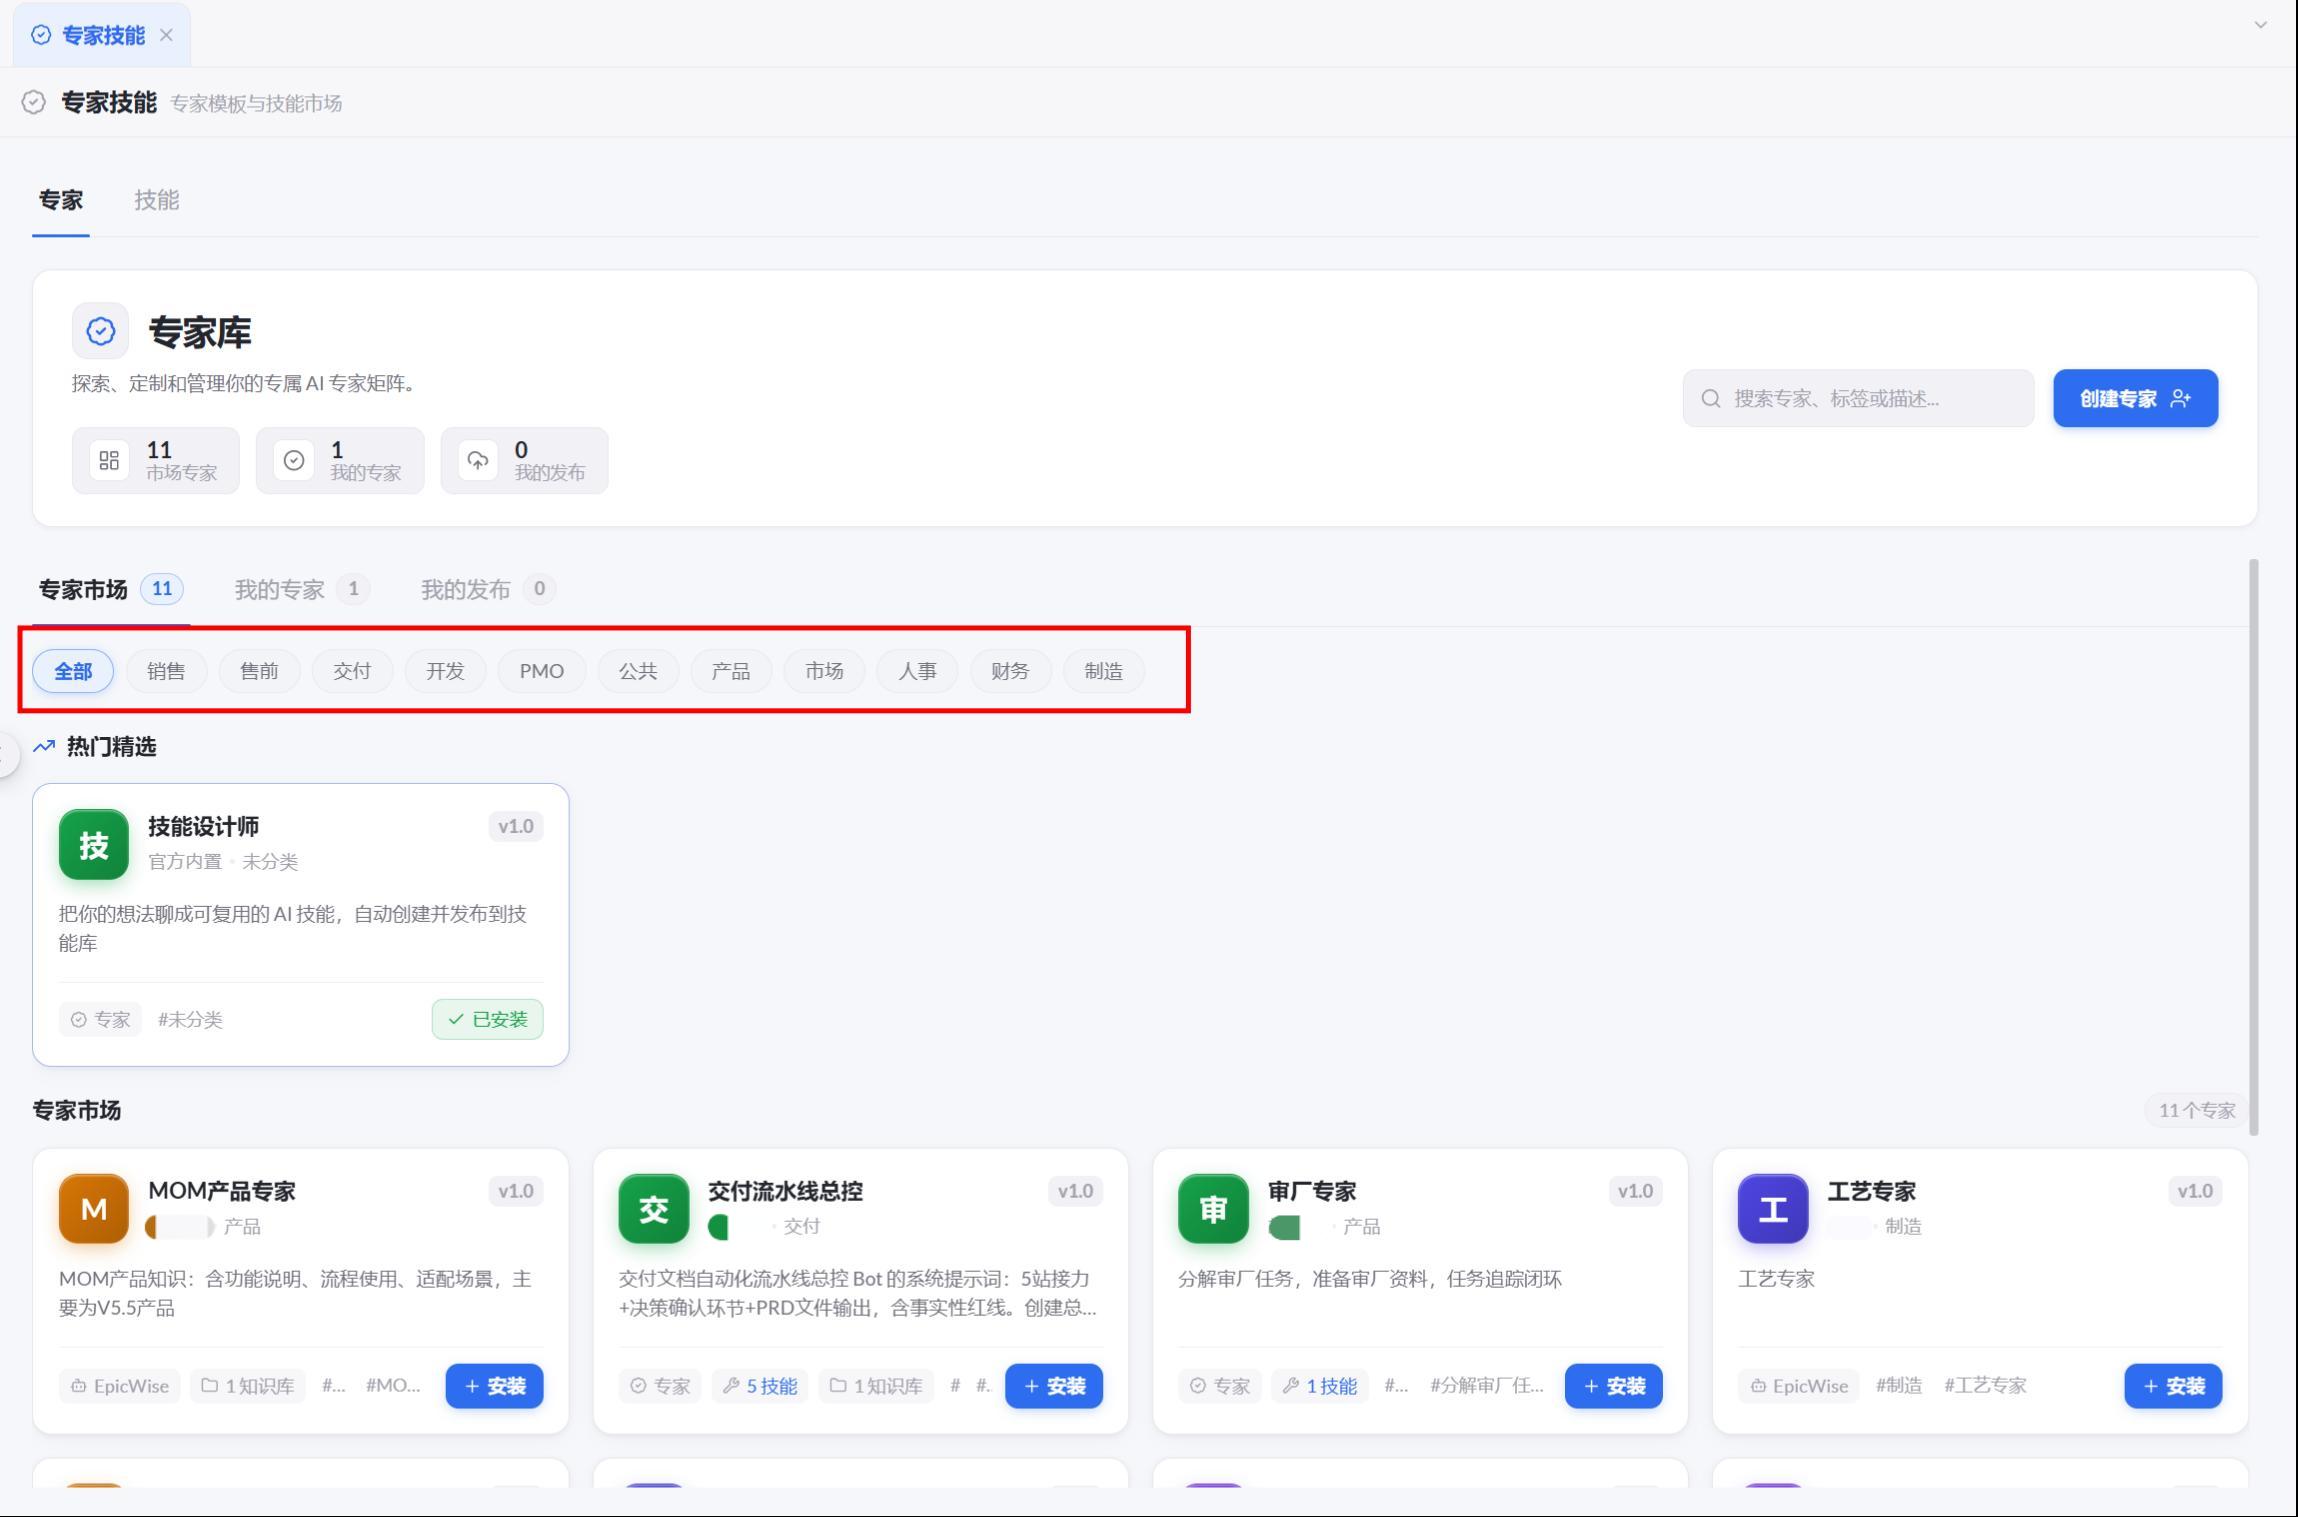
Task: Filter experts by 人事
Action: tap(917, 671)
